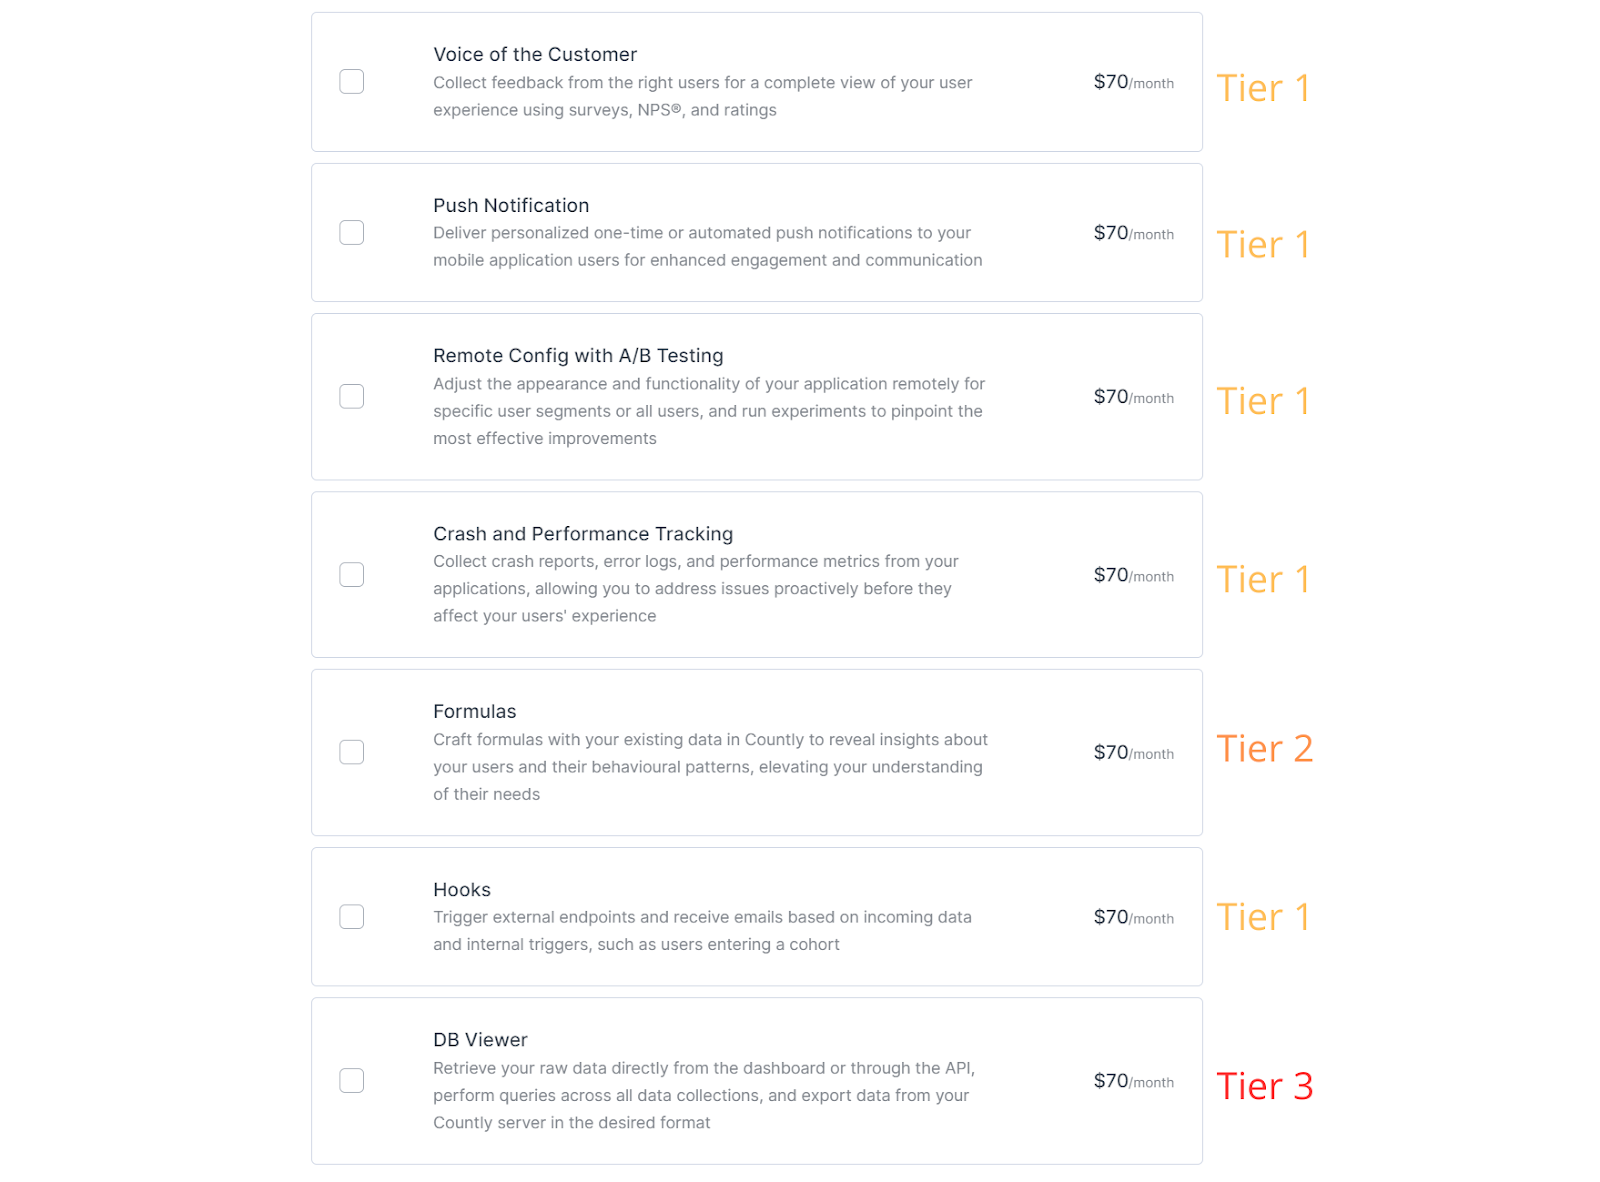
Task: Check the Remote Config with A/B Testing box
Action: pyautogui.click(x=351, y=396)
